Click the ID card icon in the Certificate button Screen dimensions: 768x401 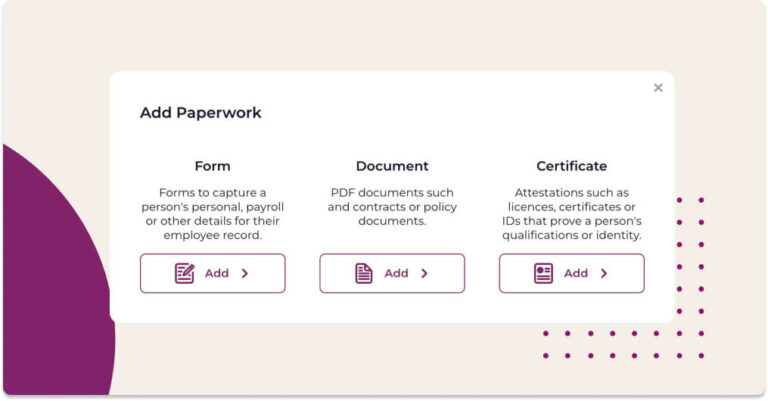coord(543,273)
